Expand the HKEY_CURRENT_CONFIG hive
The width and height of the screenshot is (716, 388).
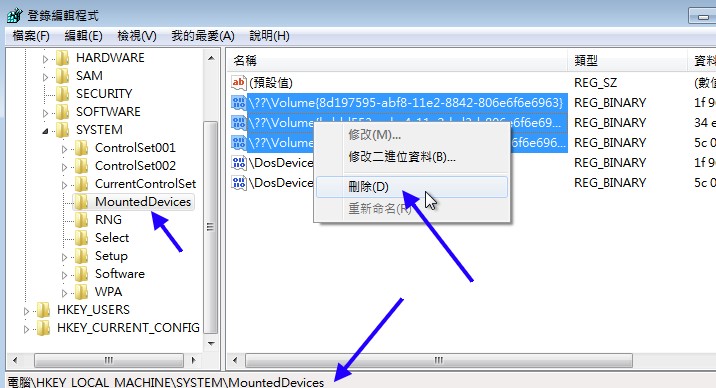(26, 330)
